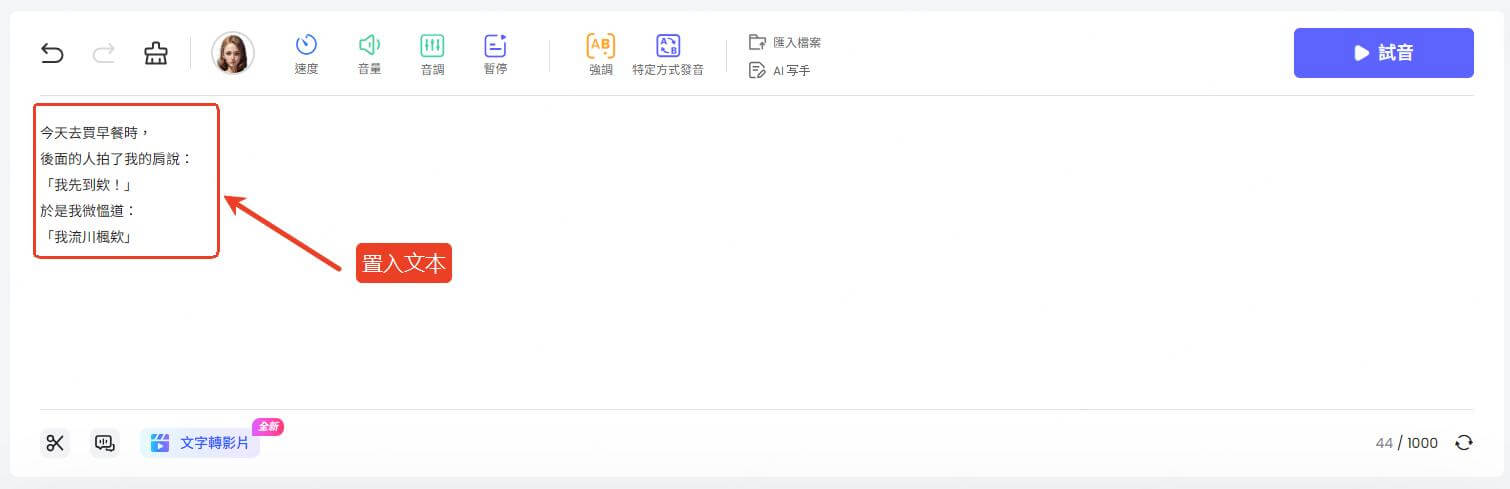Image resolution: width=1510 pixels, height=489 pixels.
Task: Open the AI 写手 writer
Action: 779,71
